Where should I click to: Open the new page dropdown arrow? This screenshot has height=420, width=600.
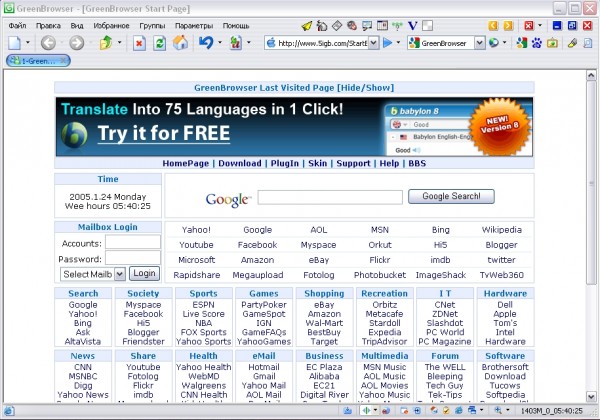click(x=28, y=42)
